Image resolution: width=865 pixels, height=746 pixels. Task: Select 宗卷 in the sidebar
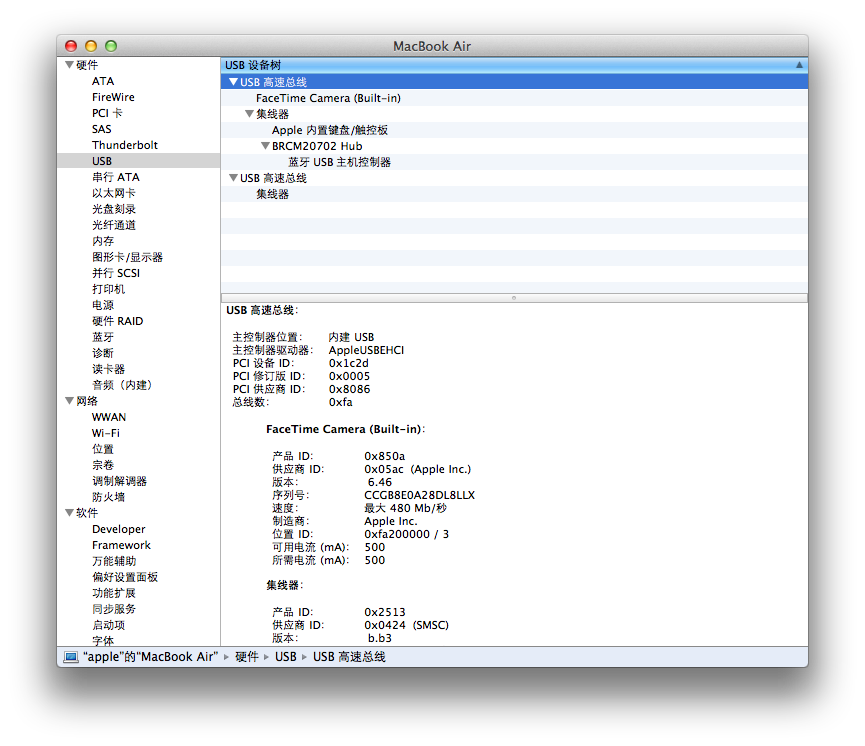pos(103,465)
